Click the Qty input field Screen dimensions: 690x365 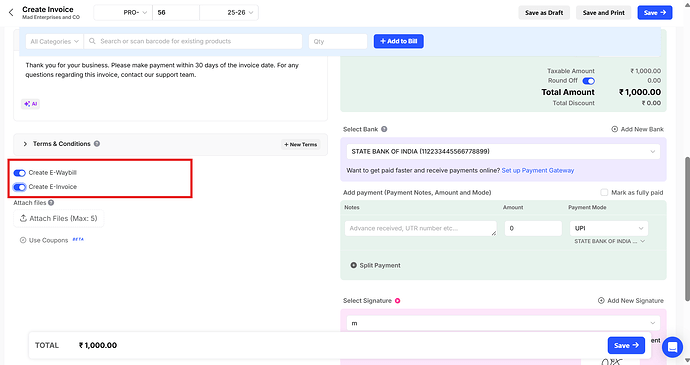[x=338, y=41]
